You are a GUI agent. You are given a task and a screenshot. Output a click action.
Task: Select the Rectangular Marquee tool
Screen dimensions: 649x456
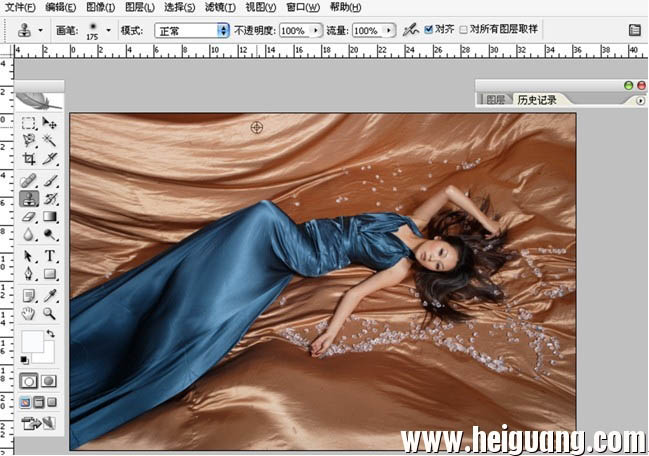pos(29,123)
